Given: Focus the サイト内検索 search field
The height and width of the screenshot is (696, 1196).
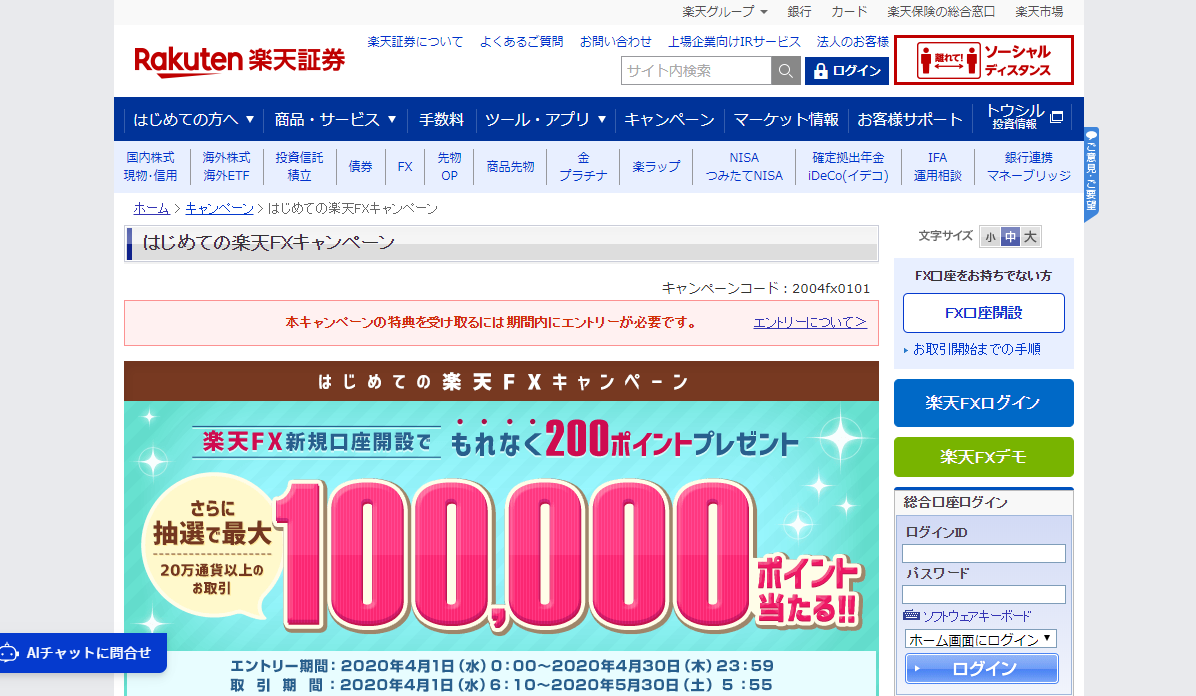Looking at the screenshot, I should 696,71.
